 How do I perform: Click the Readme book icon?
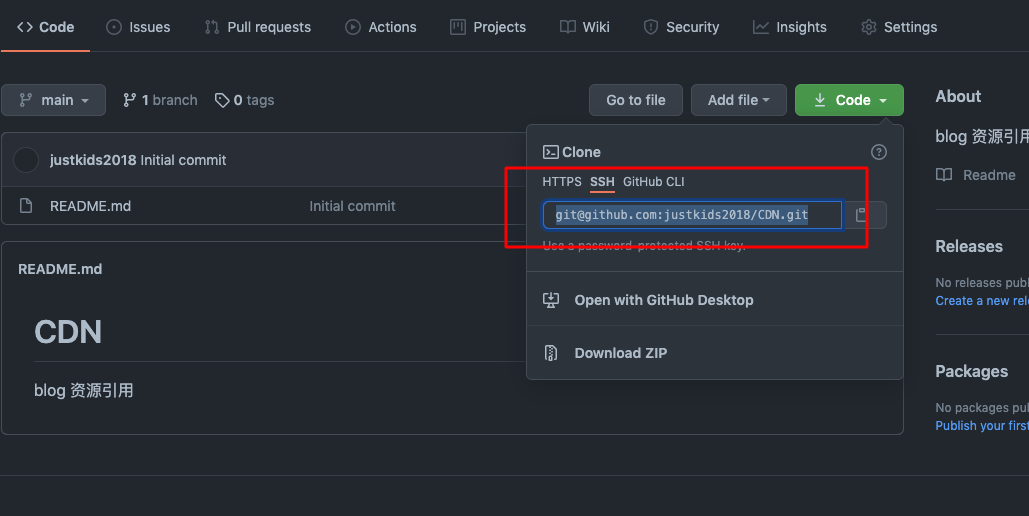(944, 175)
